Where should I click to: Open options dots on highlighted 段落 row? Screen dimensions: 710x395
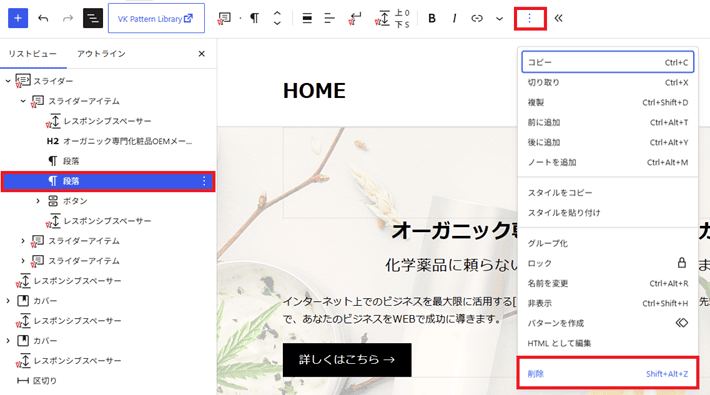coord(204,181)
